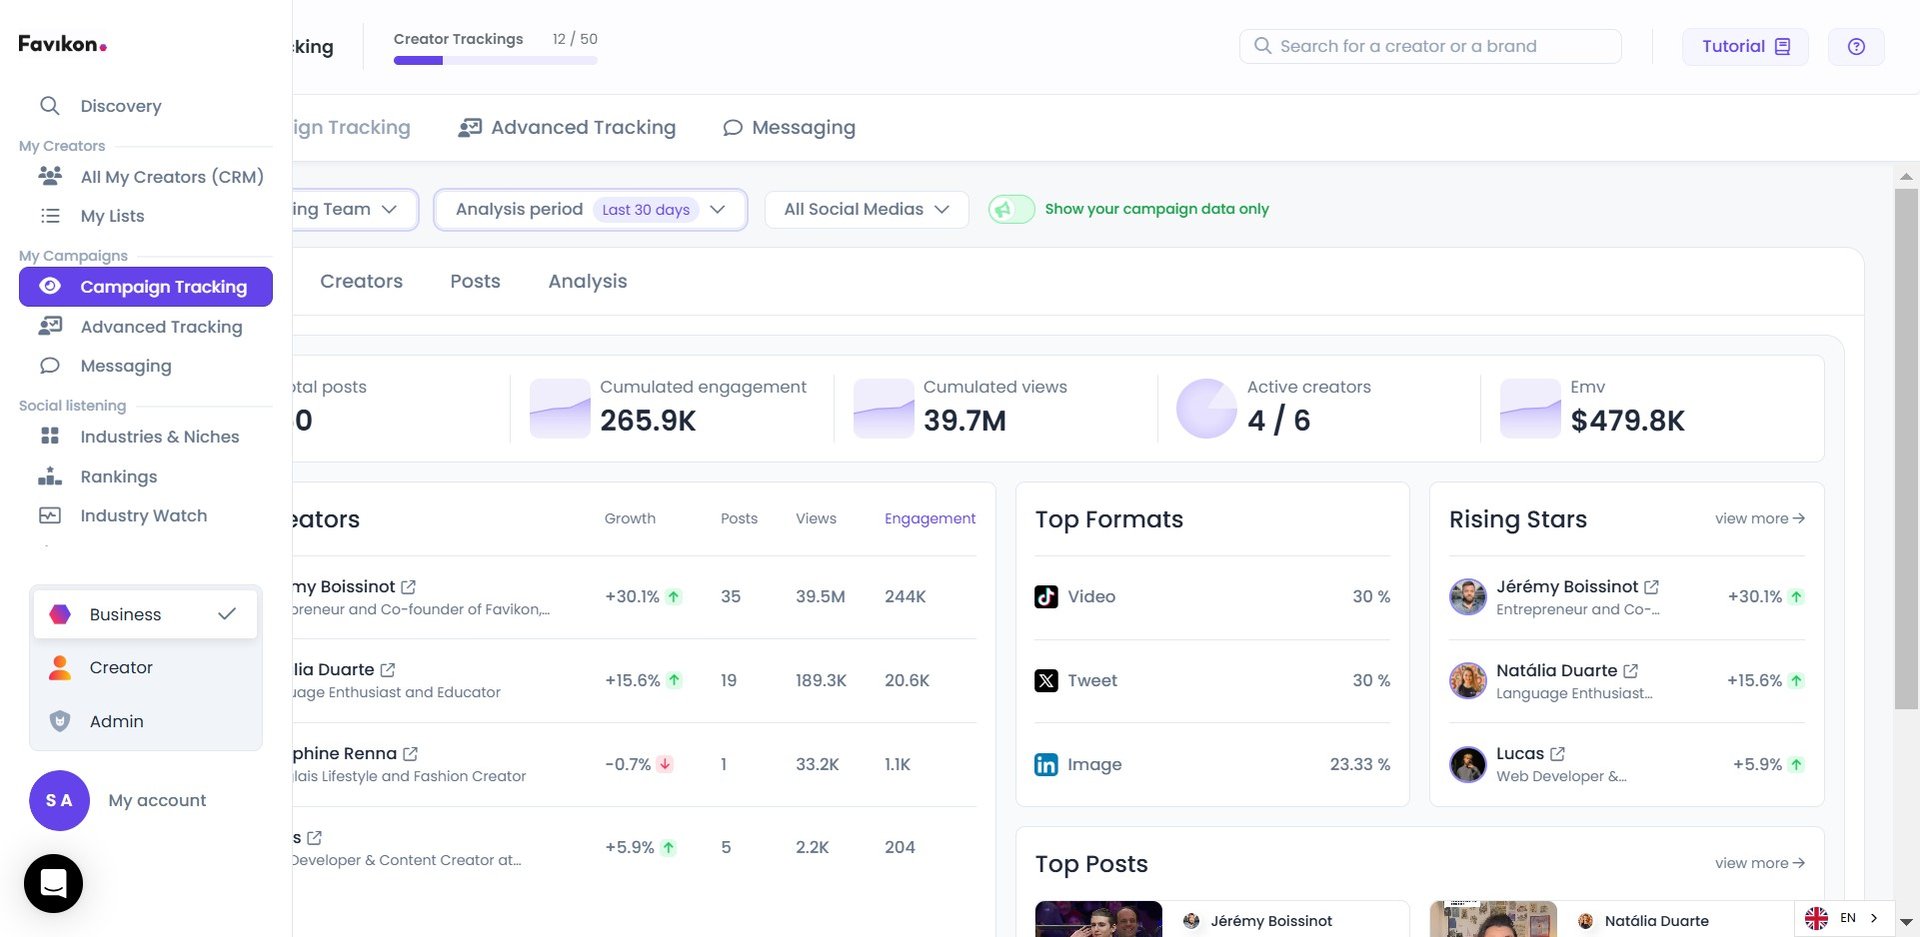
Task: Open the Intercom chat bubble icon
Action: coord(53,883)
